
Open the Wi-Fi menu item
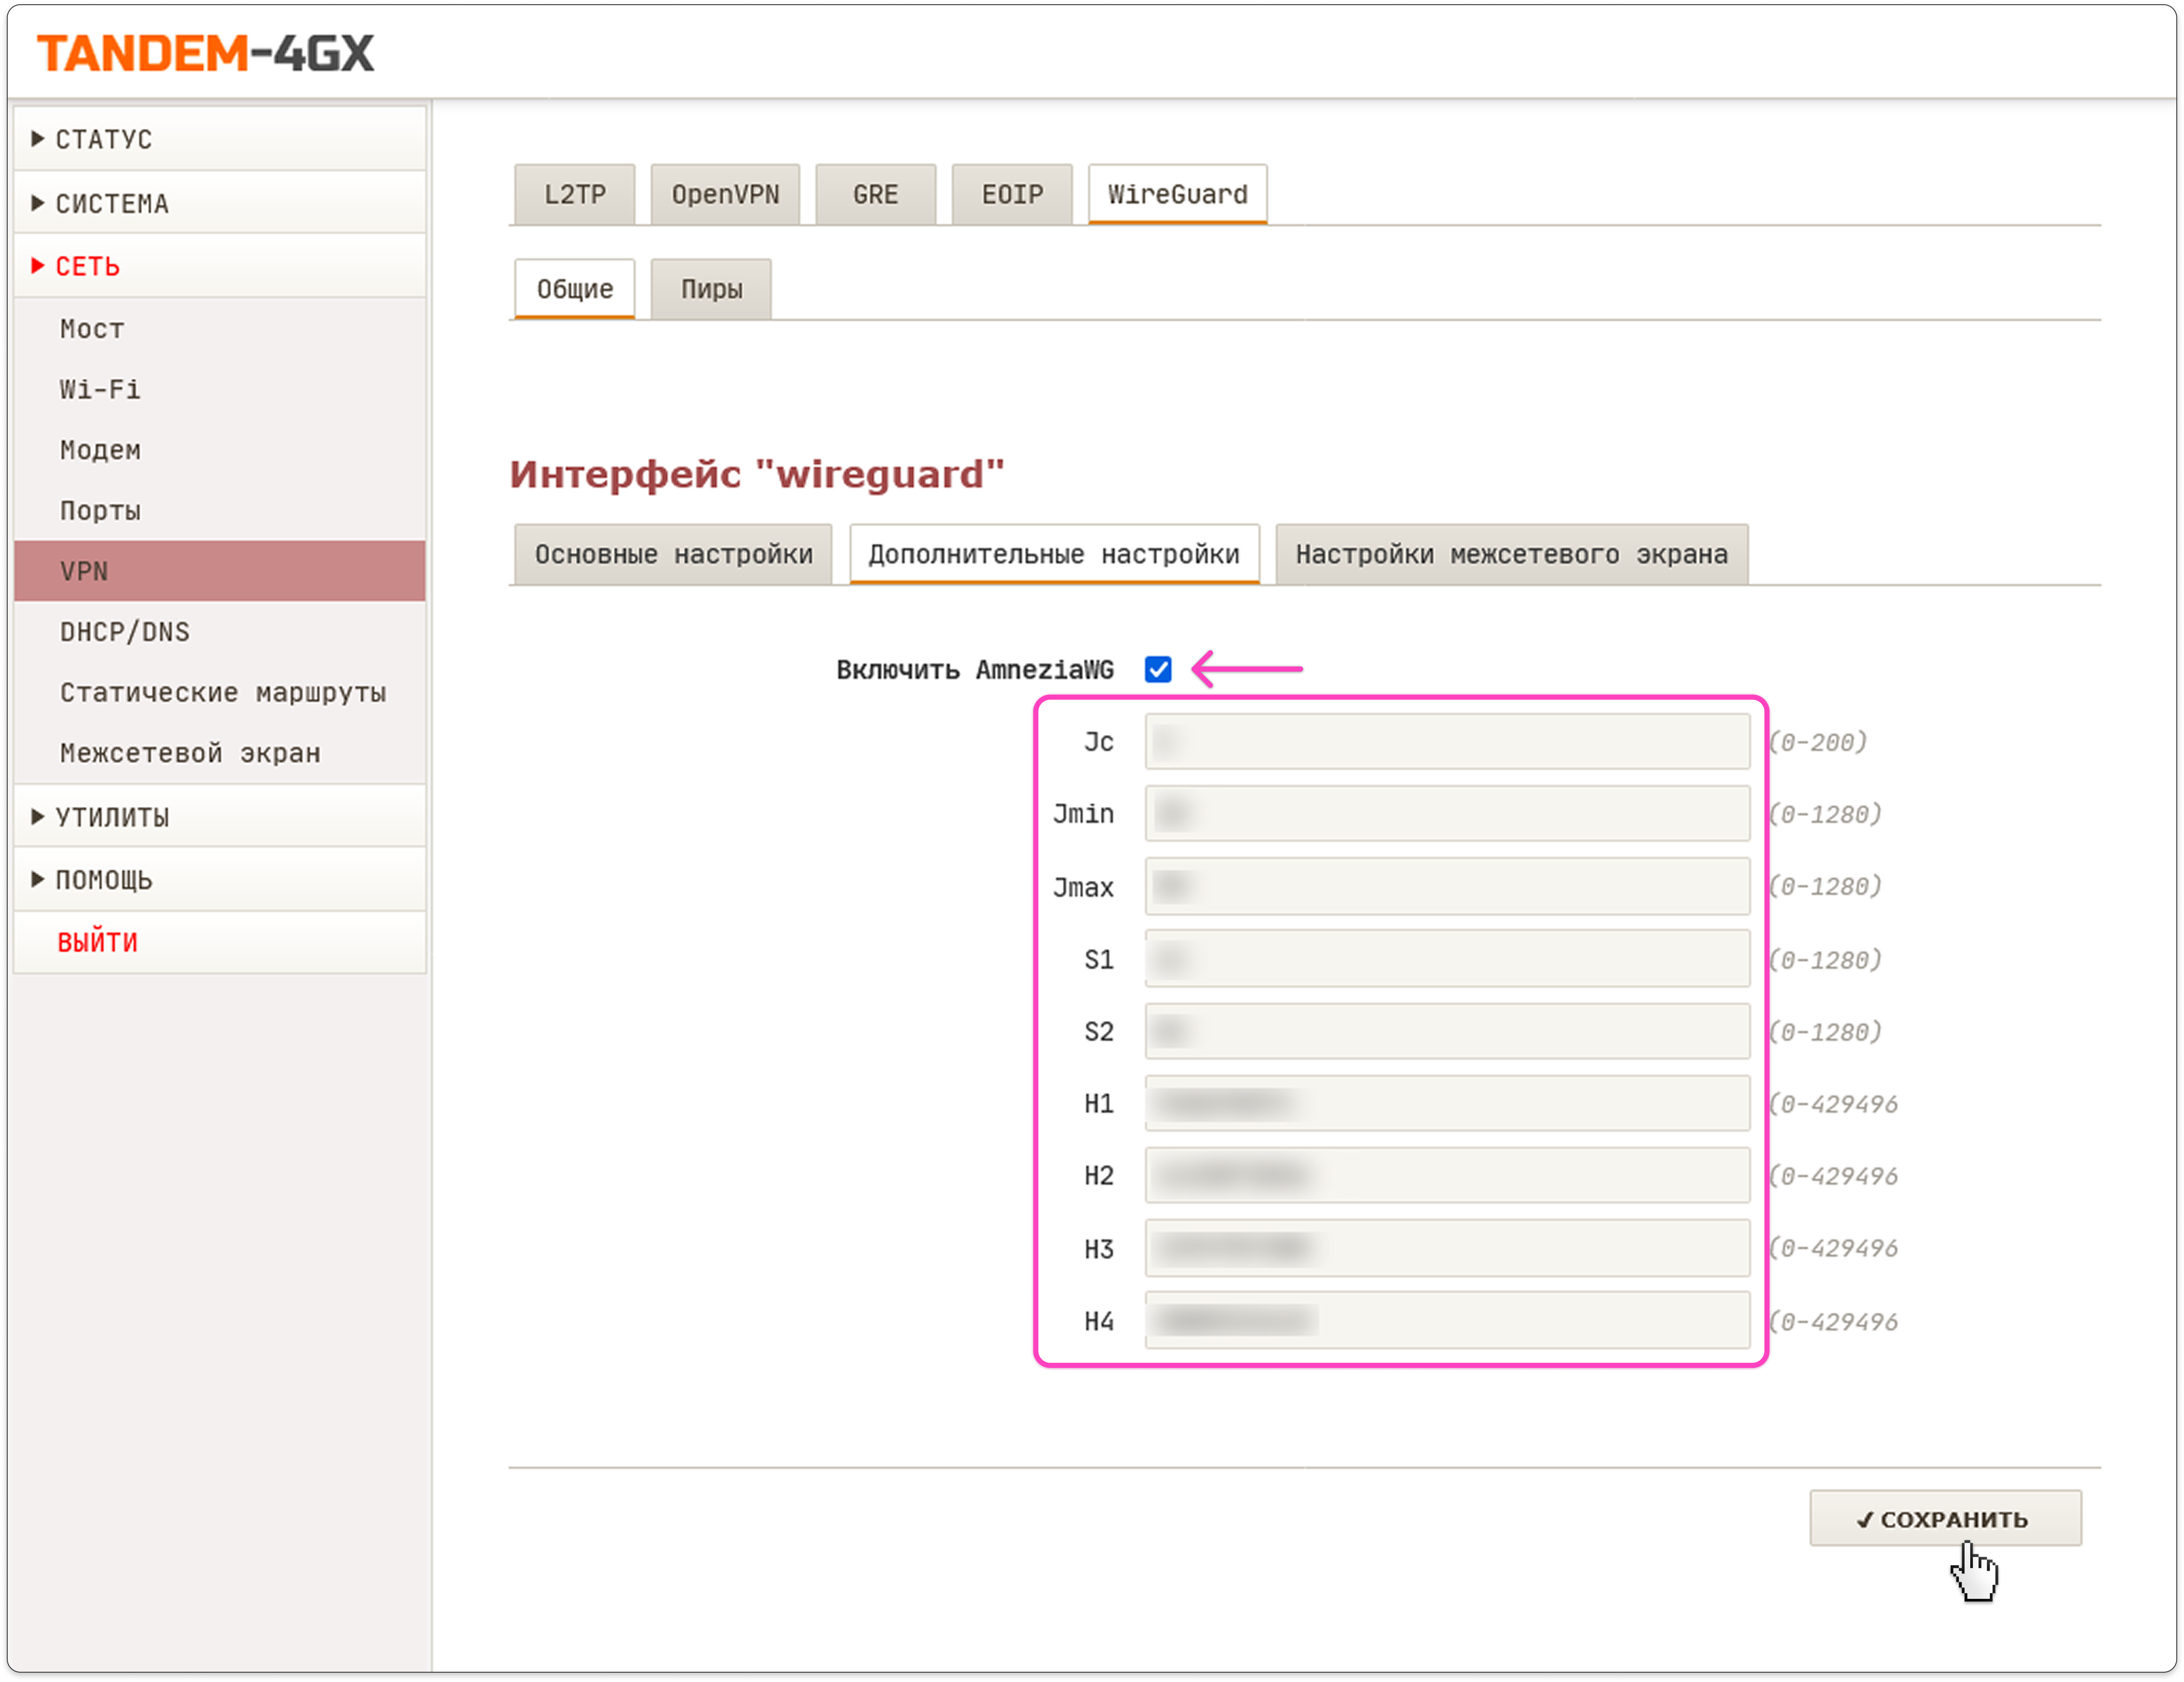(100, 389)
